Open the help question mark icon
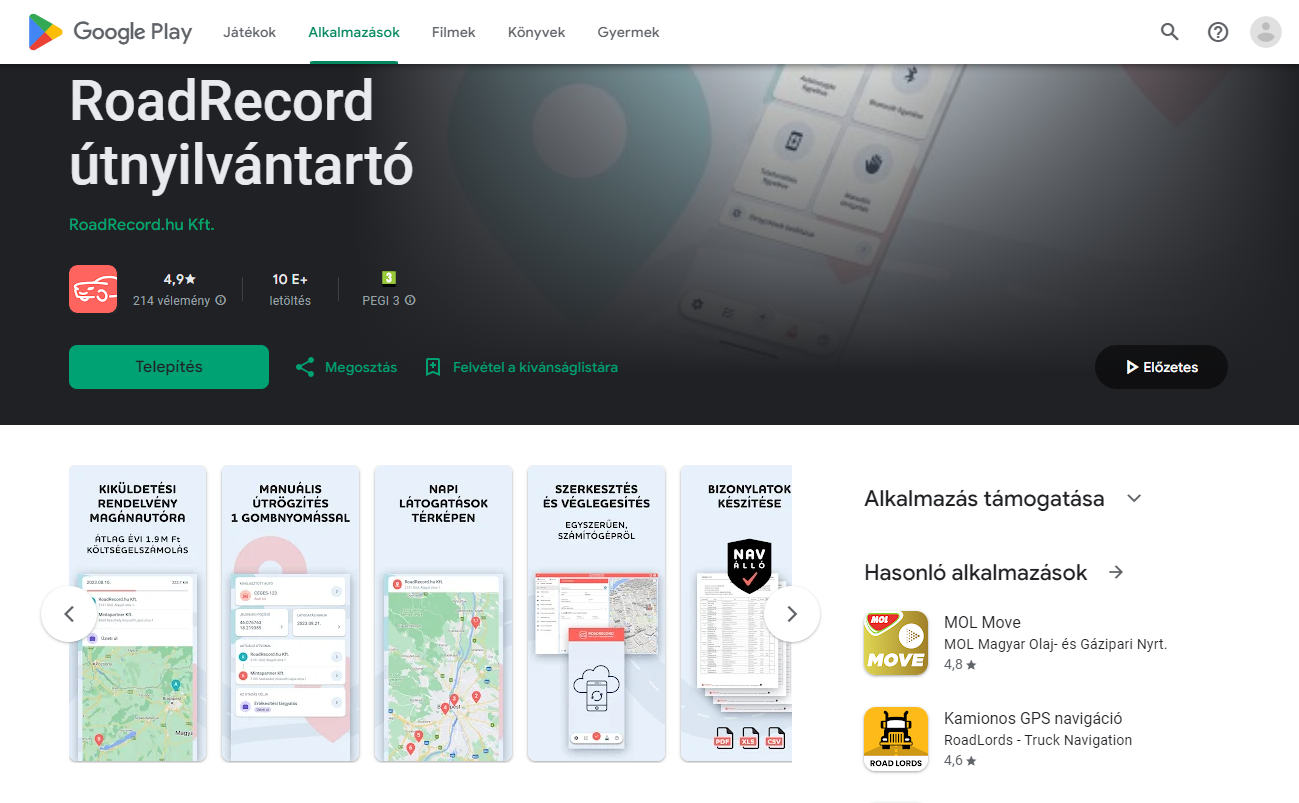Image resolution: width=1299 pixels, height=803 pixels. point(1217,32)
